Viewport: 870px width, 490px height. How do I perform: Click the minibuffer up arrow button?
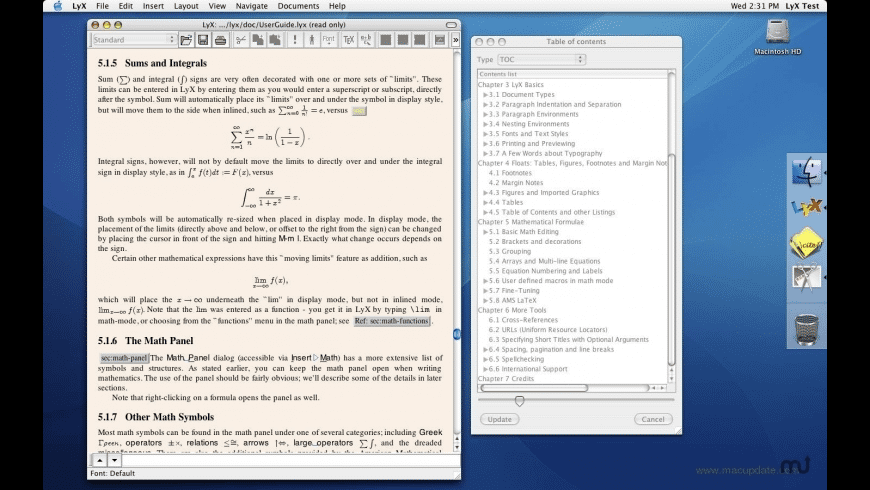(x=99, y=460)
